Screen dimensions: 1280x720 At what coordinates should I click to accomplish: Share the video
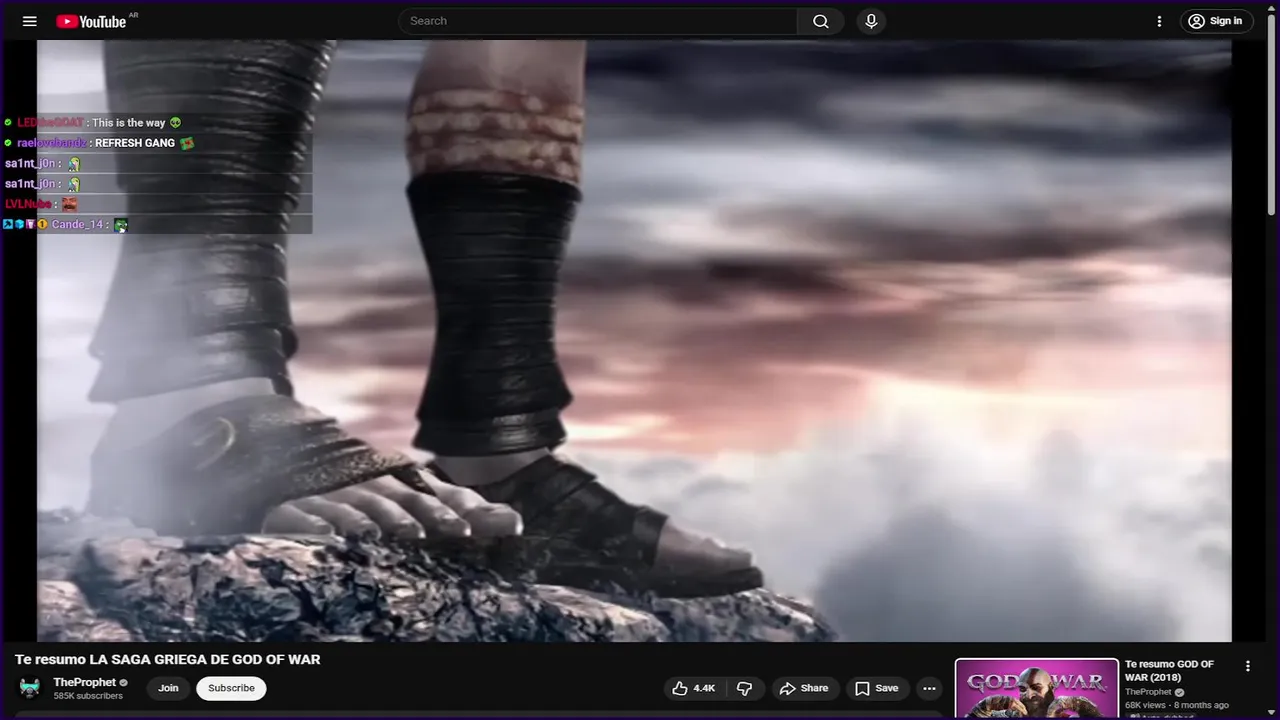(x=804, y=688)
